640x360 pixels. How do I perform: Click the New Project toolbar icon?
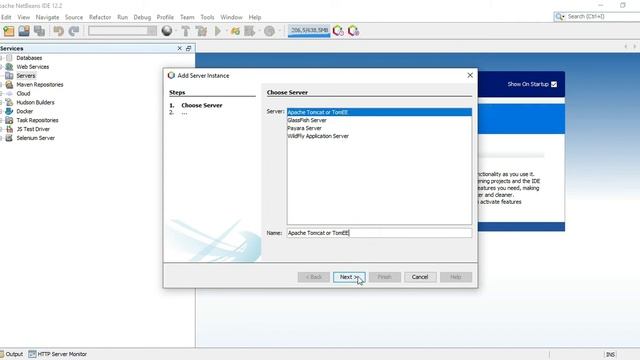[x=9, y=31]
